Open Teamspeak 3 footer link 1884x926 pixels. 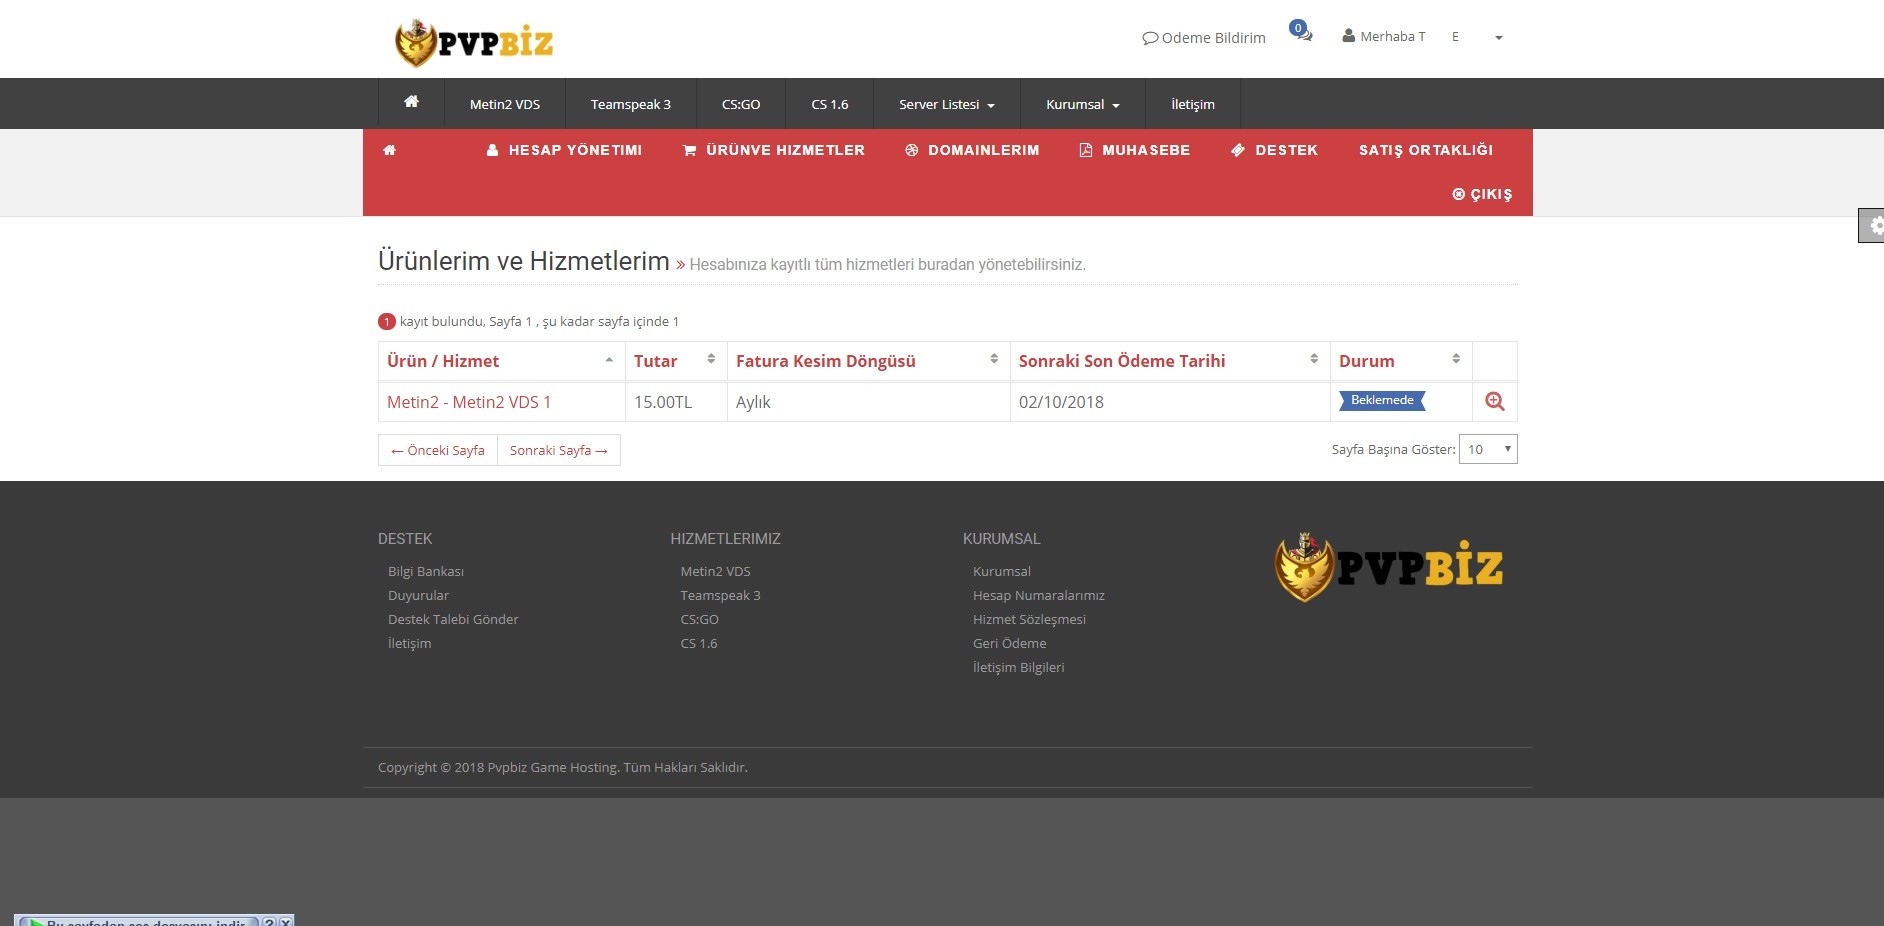[720, 595]
